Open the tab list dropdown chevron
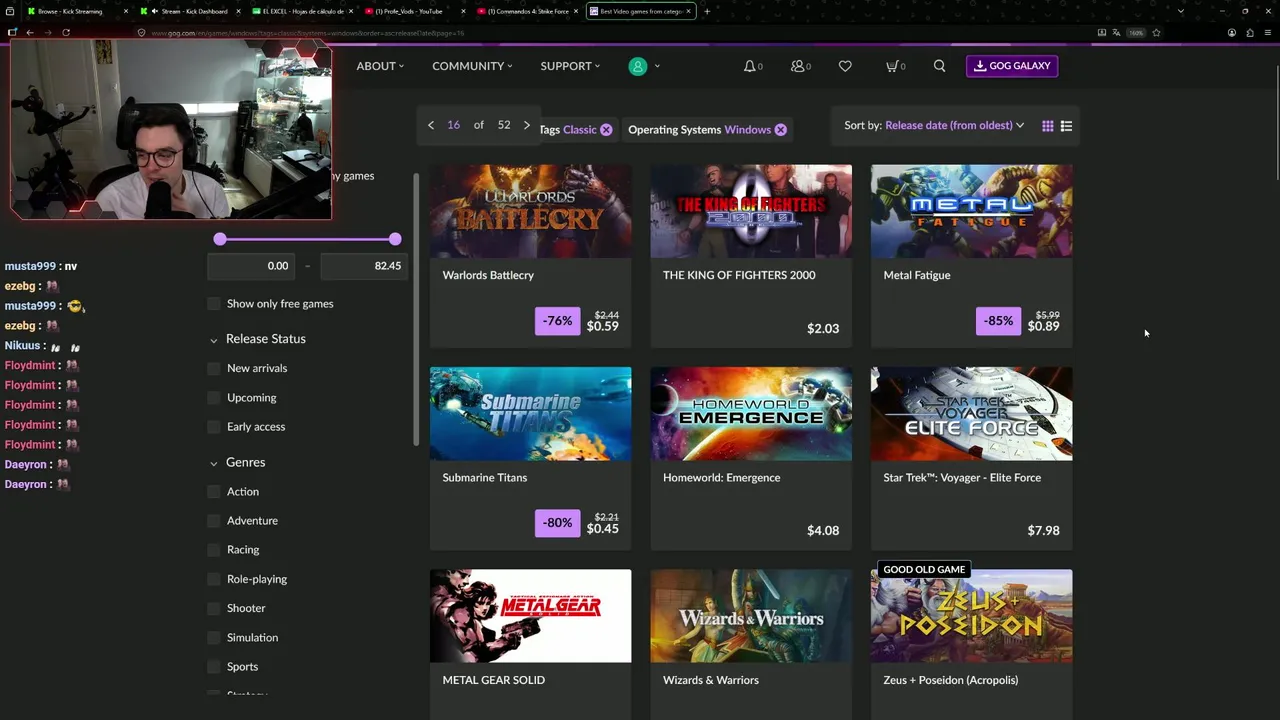 pyautogui.click(x=1181, y=11)
